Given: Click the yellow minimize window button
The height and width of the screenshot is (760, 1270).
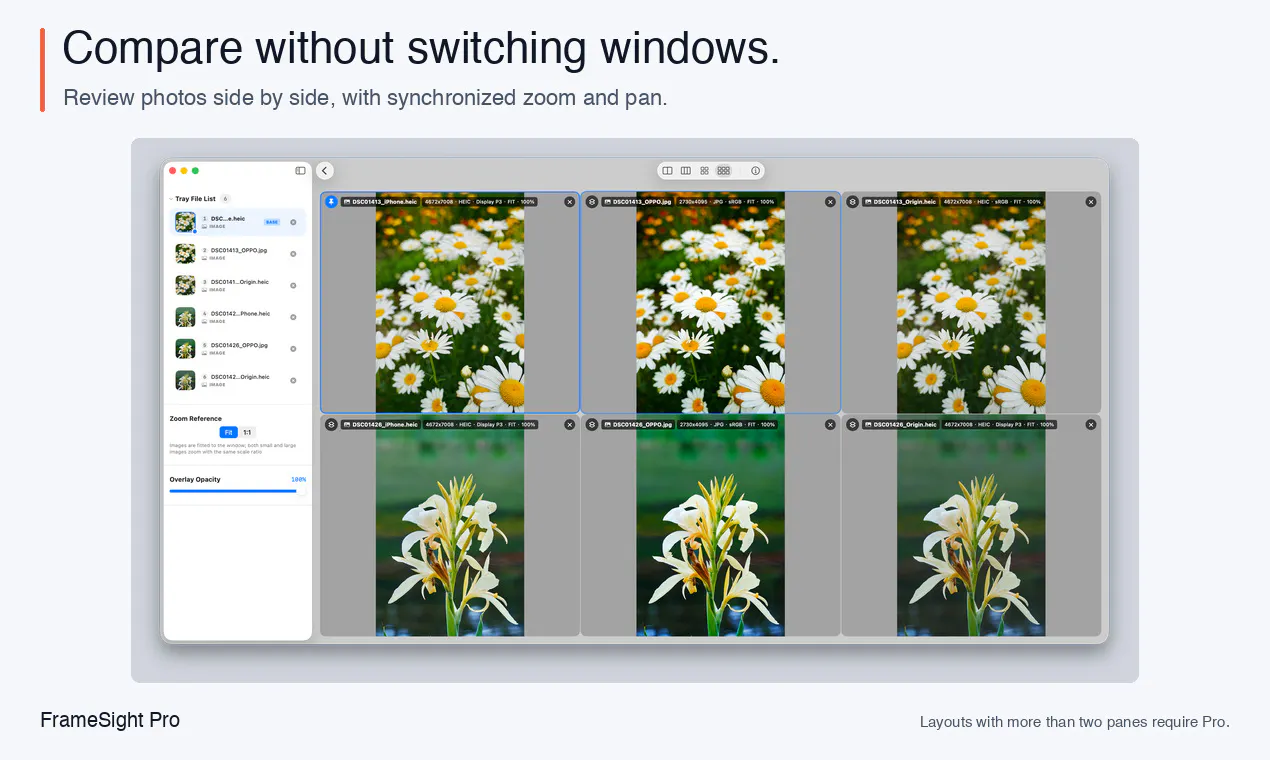Looking at the screenshot, I should [184, 171].
